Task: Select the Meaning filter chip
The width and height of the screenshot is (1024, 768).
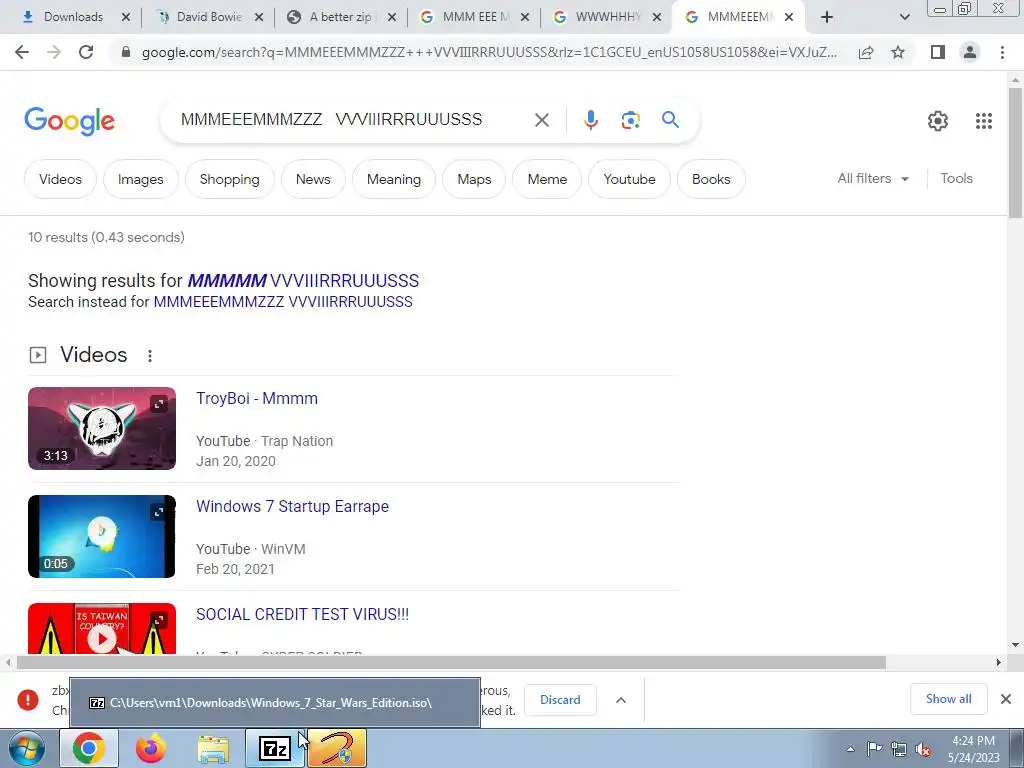Action: tap(394, 179)
